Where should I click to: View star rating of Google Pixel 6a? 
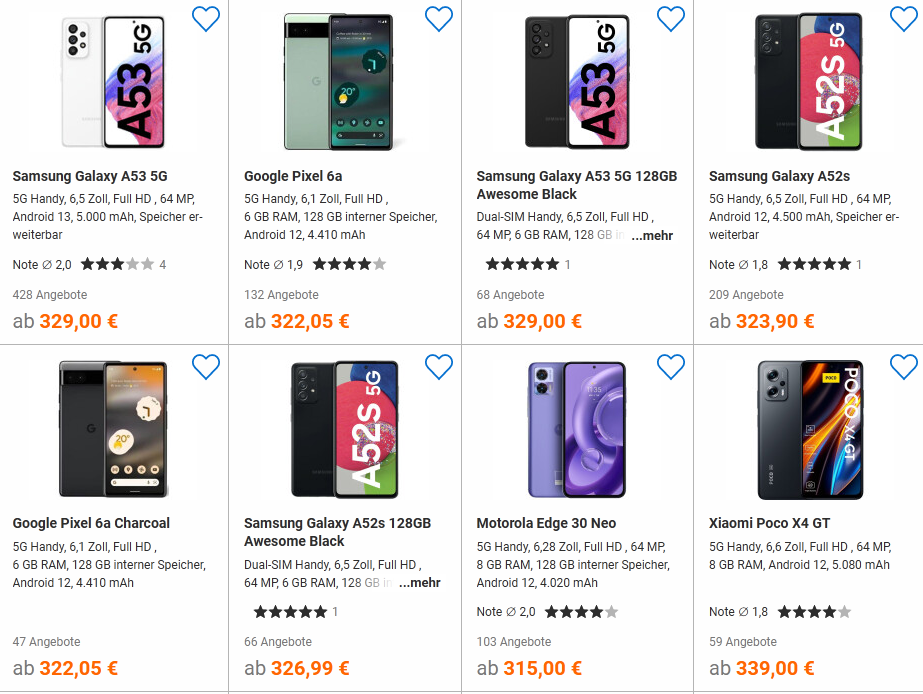point(349,265)
